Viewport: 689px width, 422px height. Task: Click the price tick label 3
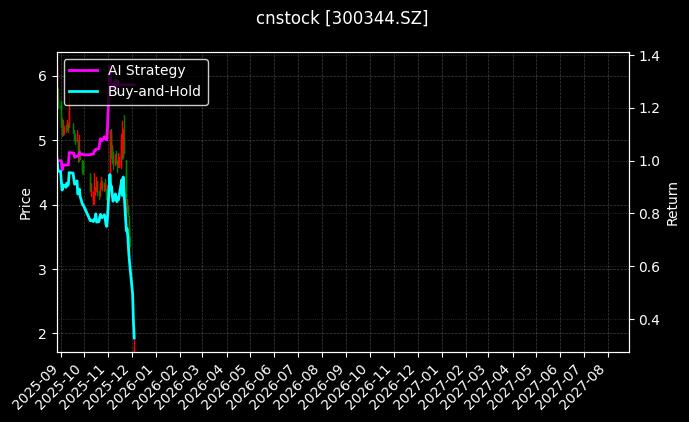tap(42, 269)
